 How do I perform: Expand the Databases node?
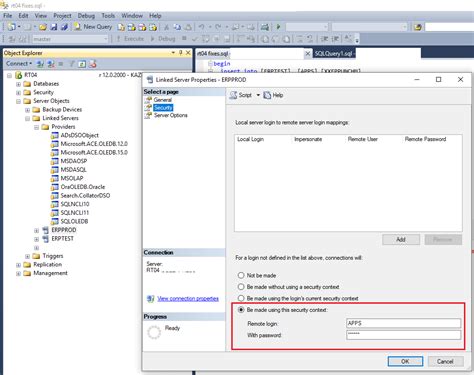point(19,84)
